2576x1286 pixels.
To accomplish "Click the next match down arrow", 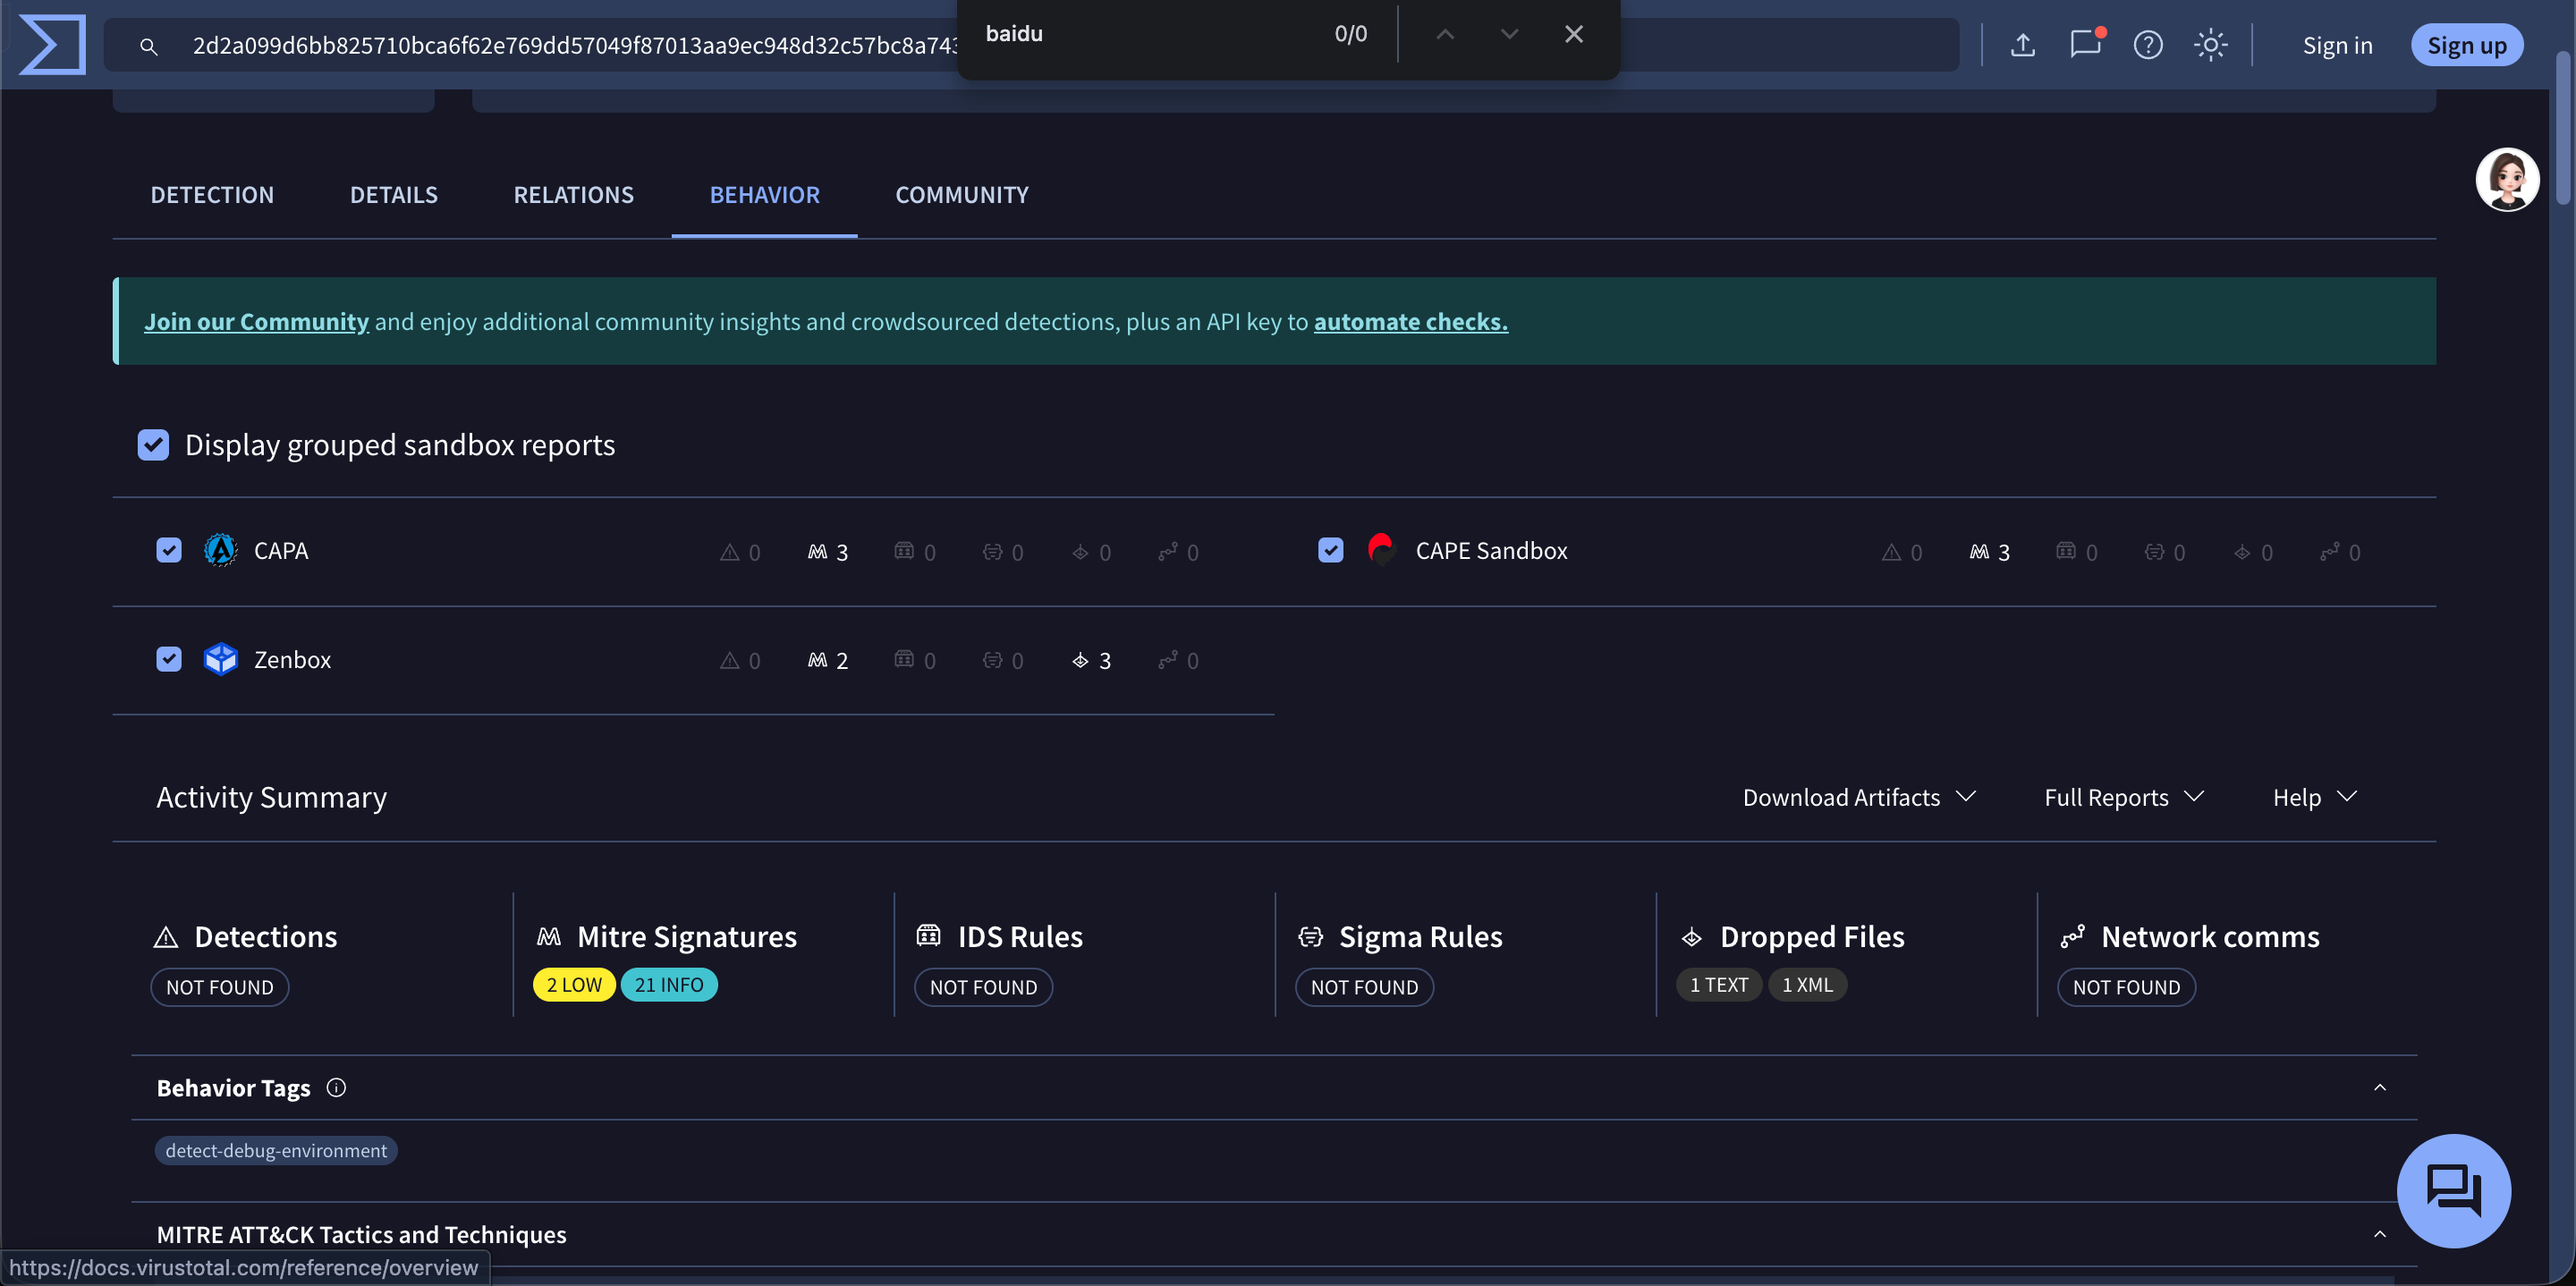I will (x=1509, y=34).
